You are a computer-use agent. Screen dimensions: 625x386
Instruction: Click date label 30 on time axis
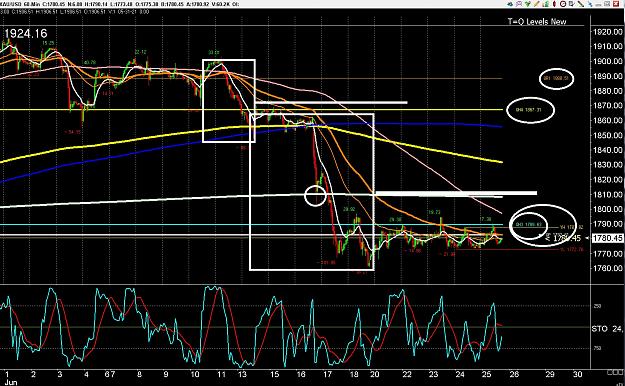pos(577,374)
